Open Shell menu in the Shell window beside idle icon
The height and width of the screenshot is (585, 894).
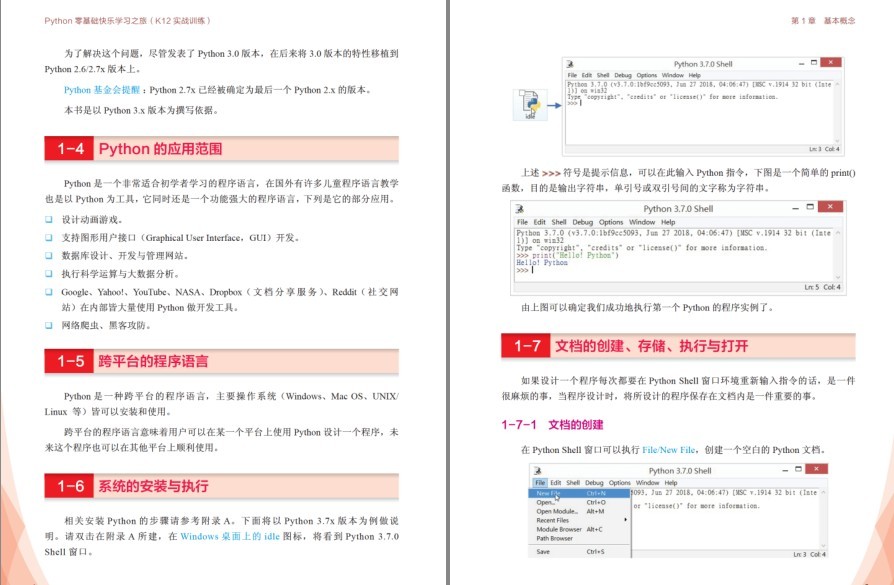pyautogui.click(x=603, y=75)
